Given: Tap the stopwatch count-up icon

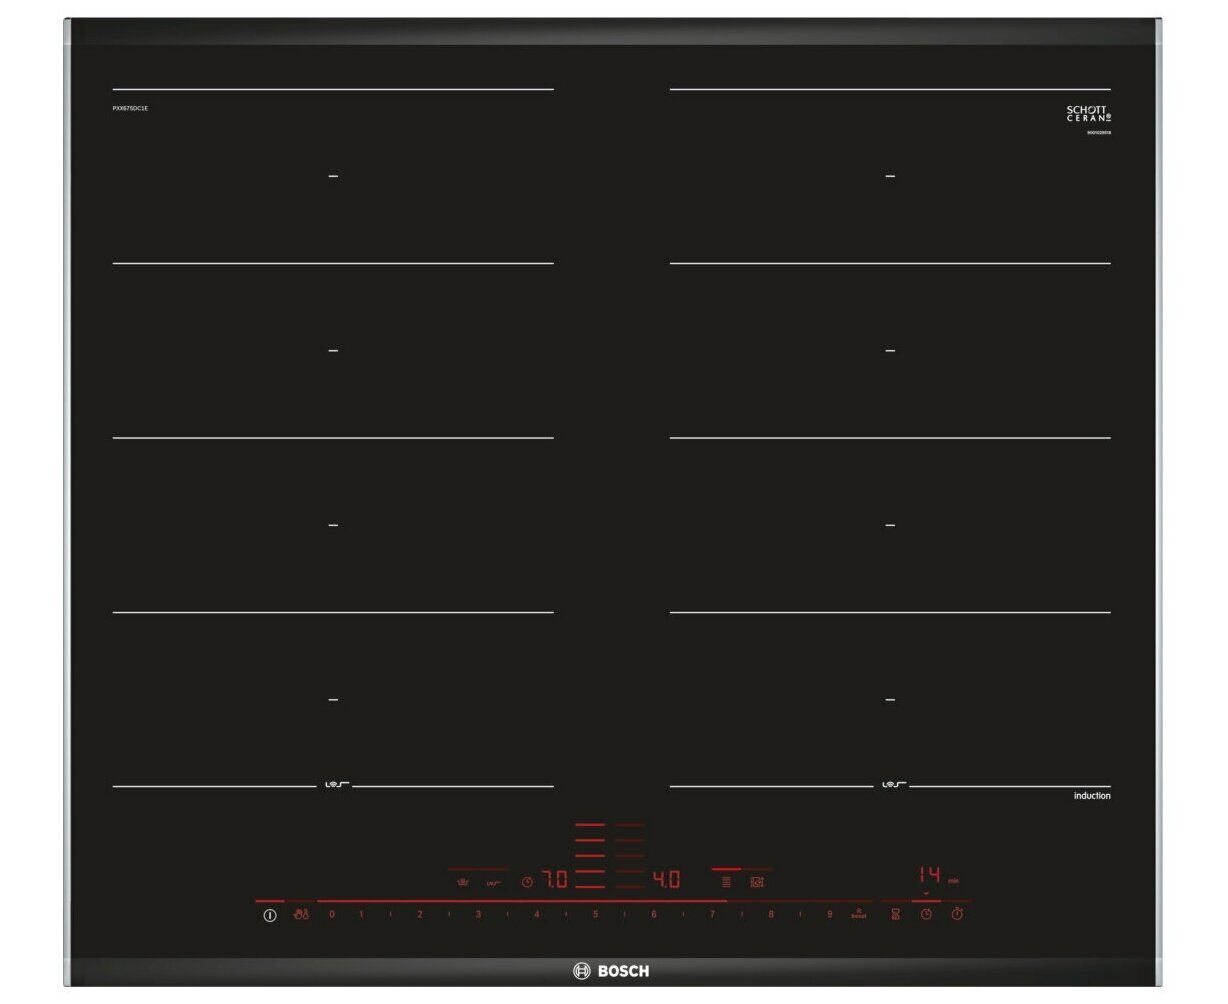Looking at the screenshot, I should tap(957, 914).
